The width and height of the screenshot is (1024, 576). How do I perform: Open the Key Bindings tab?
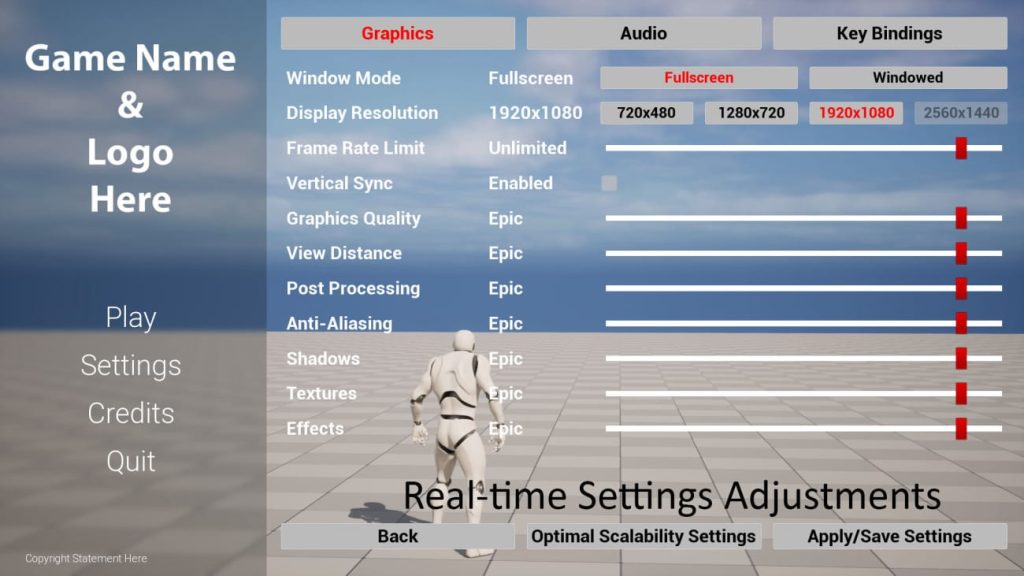887,33
